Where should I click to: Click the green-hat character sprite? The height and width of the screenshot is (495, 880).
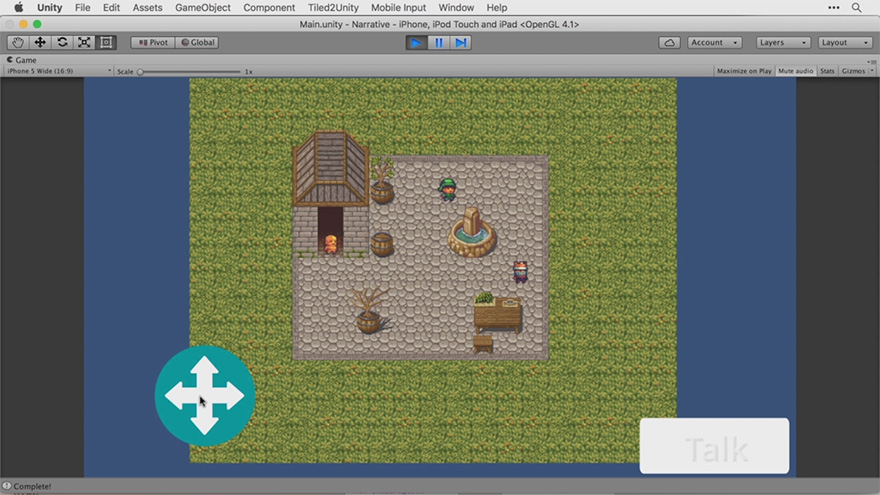coord(448,190)
